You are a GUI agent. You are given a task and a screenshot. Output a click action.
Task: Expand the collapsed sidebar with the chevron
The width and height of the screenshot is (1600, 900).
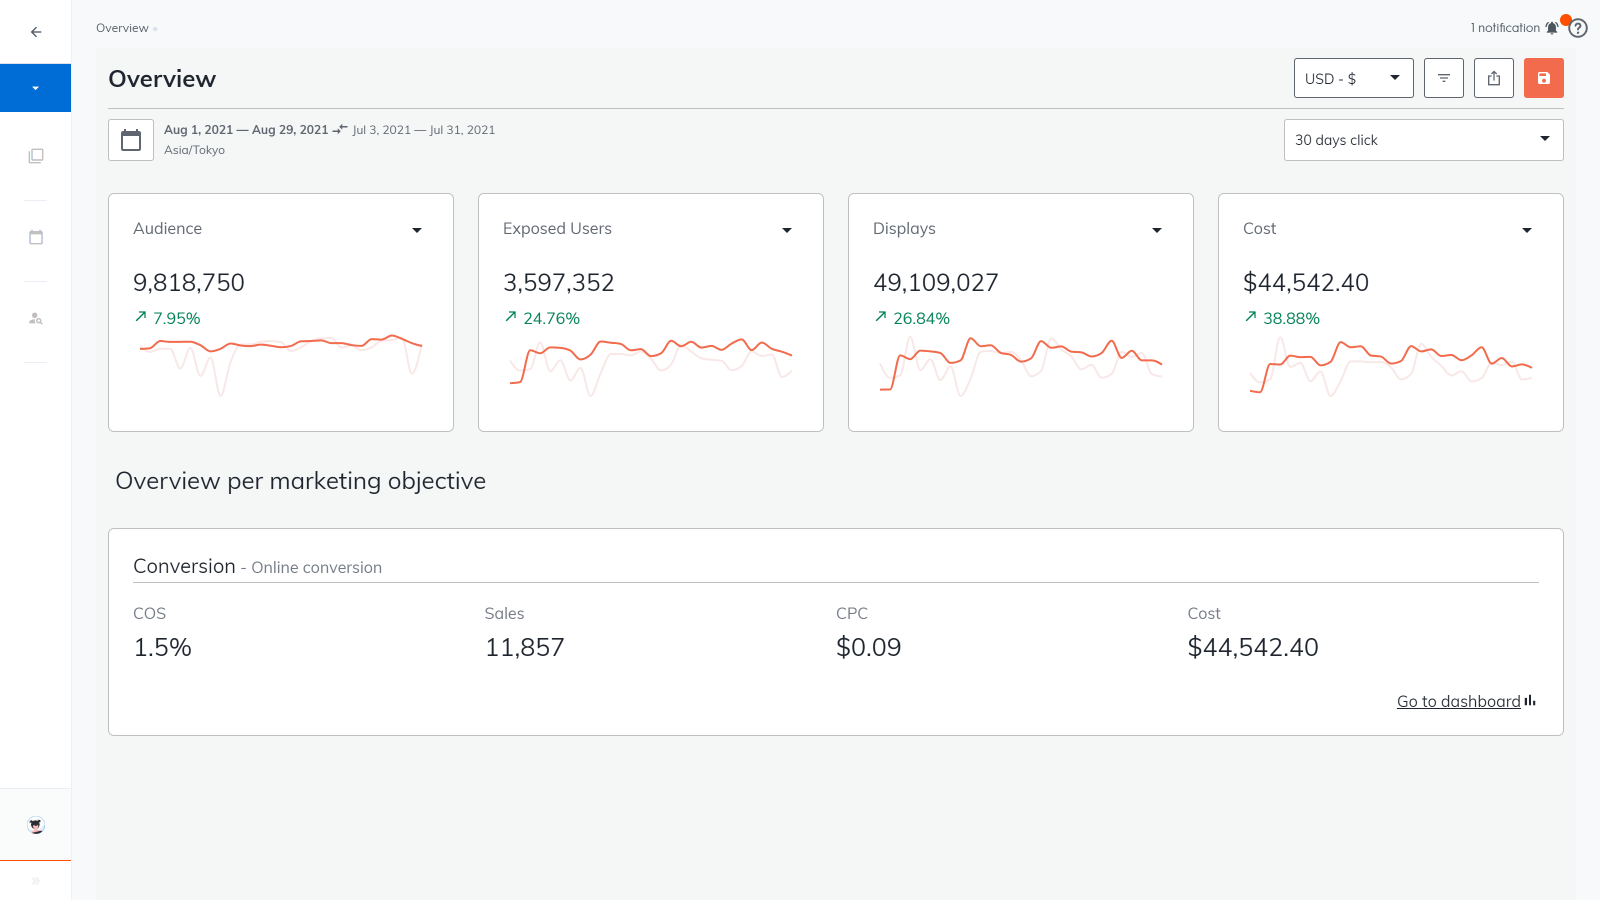coord(36,881)
